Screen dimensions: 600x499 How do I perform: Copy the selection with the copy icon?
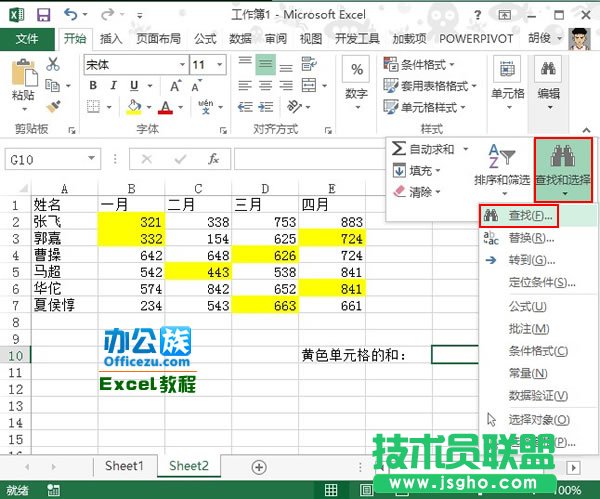(52, 85)
